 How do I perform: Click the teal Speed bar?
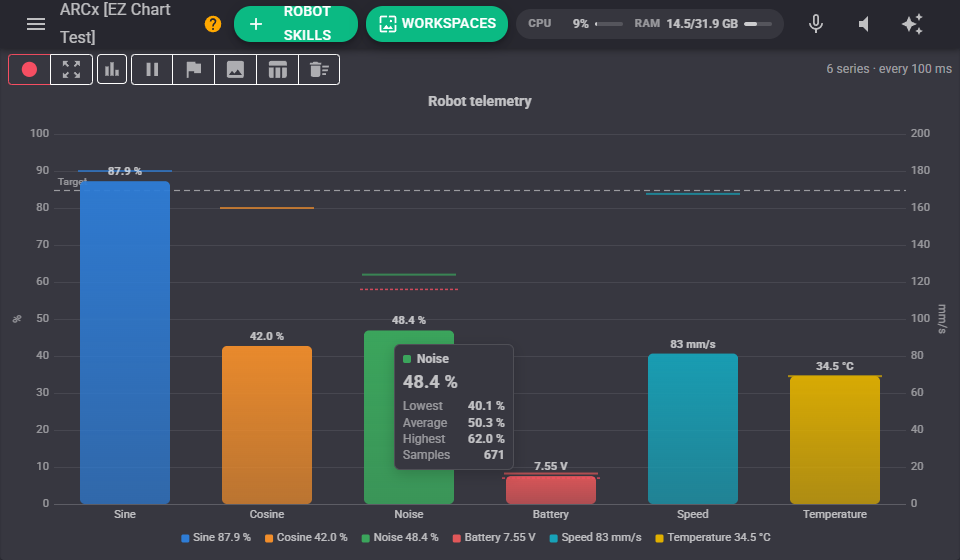[692, 428]
